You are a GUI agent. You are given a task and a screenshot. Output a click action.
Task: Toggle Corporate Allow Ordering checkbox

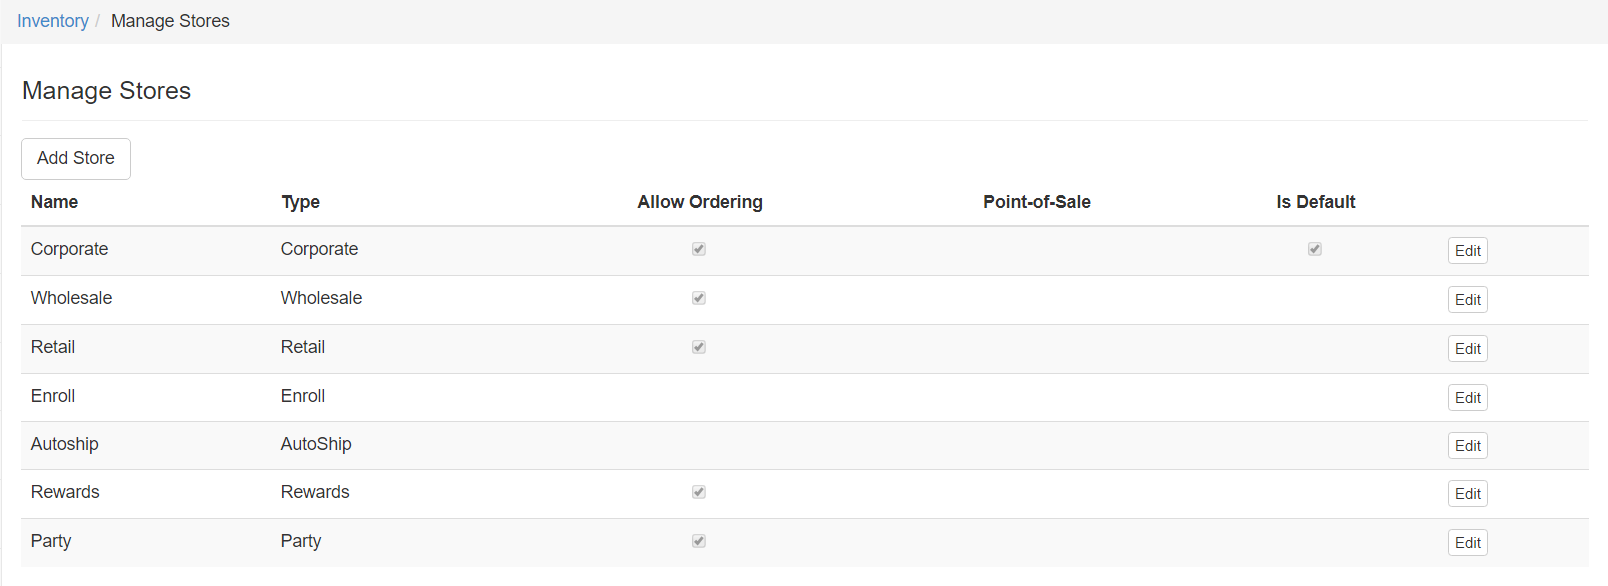[699, 249]
